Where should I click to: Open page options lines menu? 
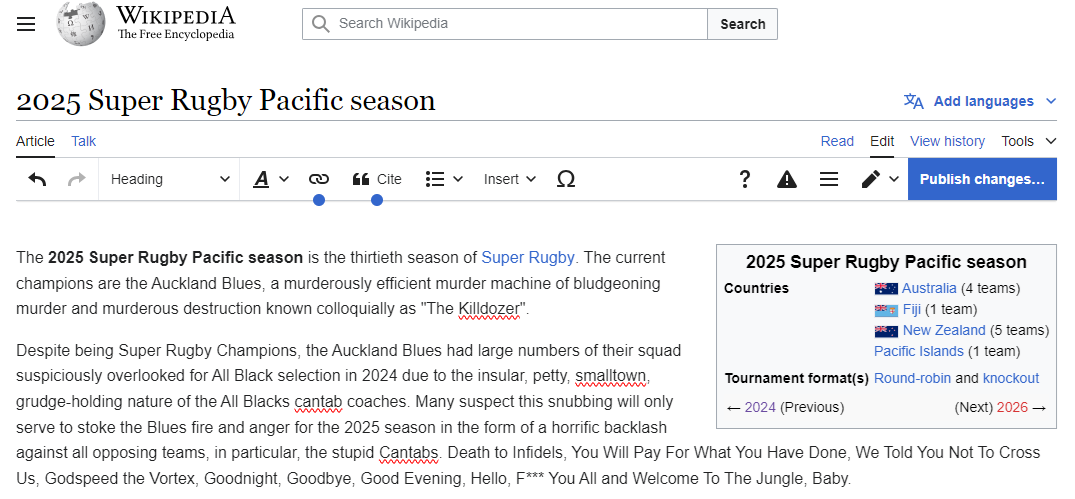(830, 179)
